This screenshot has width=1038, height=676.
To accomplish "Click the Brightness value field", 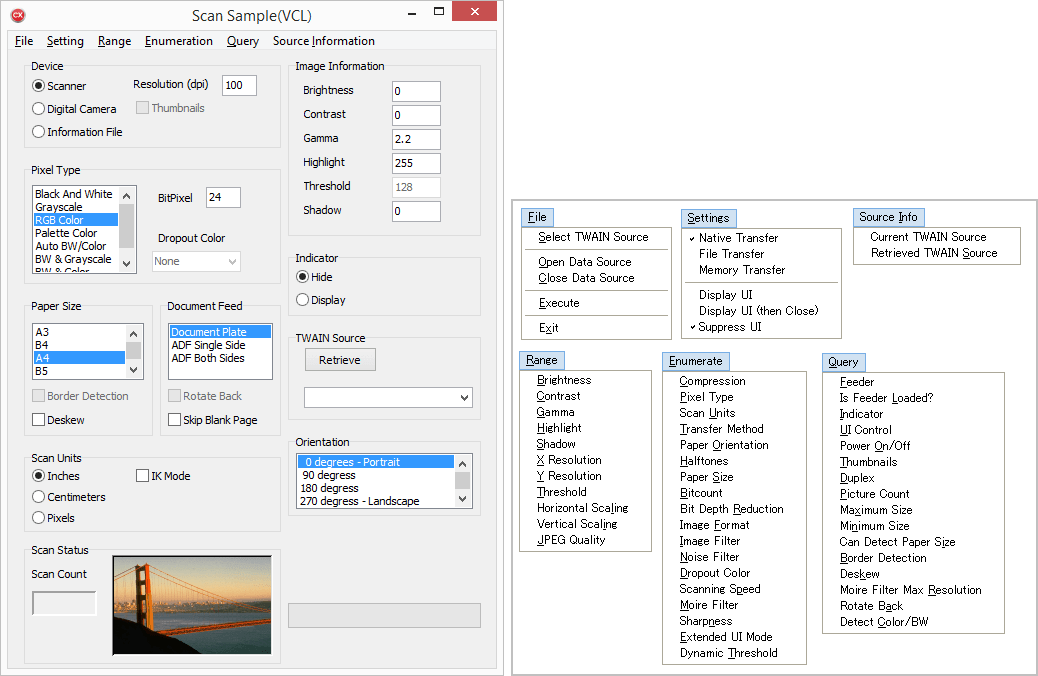I will tap(416, 91).
